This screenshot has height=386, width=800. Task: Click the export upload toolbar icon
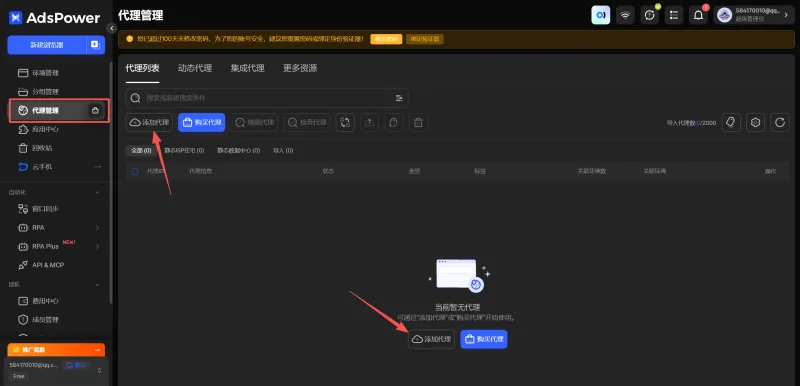(370, 122)
